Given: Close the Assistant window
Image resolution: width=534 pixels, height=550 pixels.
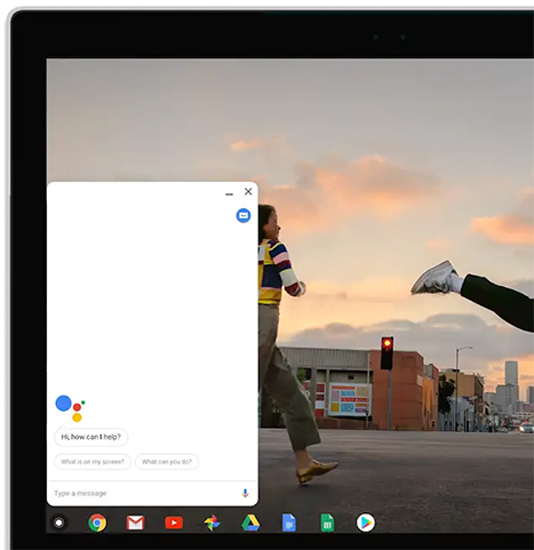Looking at the screenshot, I should coord(248,192).
